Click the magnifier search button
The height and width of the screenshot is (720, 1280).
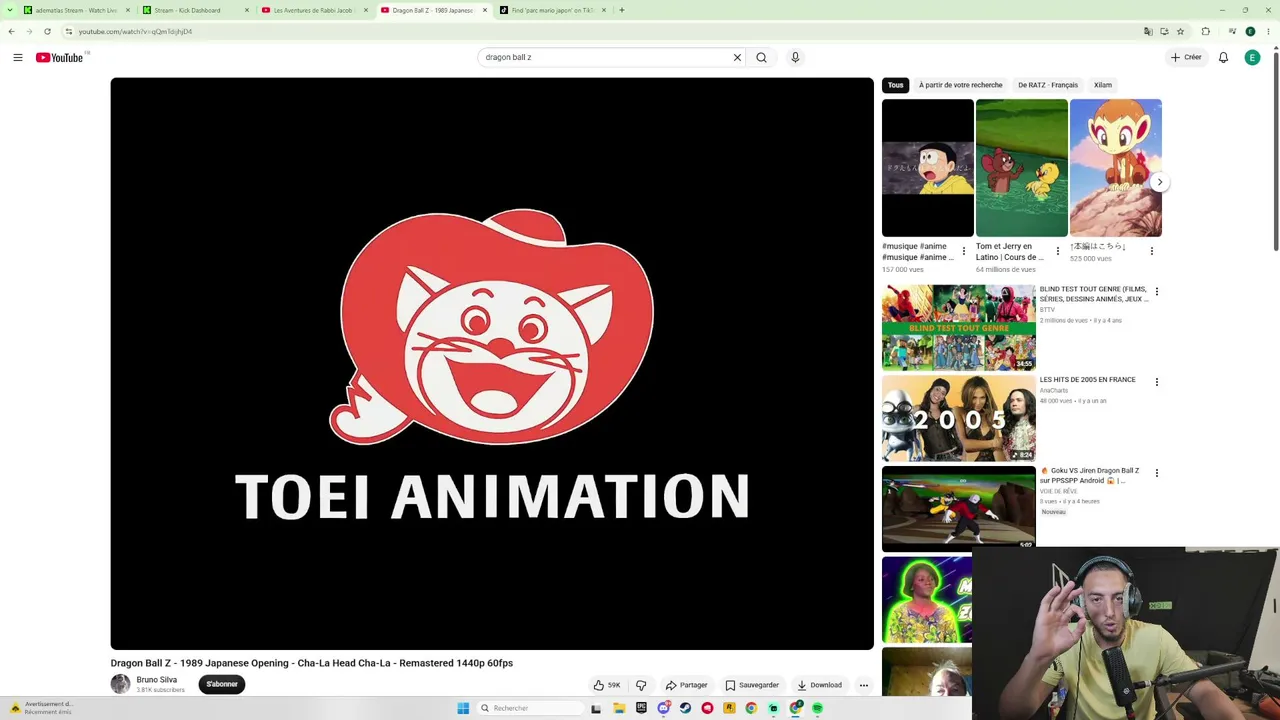761,57
